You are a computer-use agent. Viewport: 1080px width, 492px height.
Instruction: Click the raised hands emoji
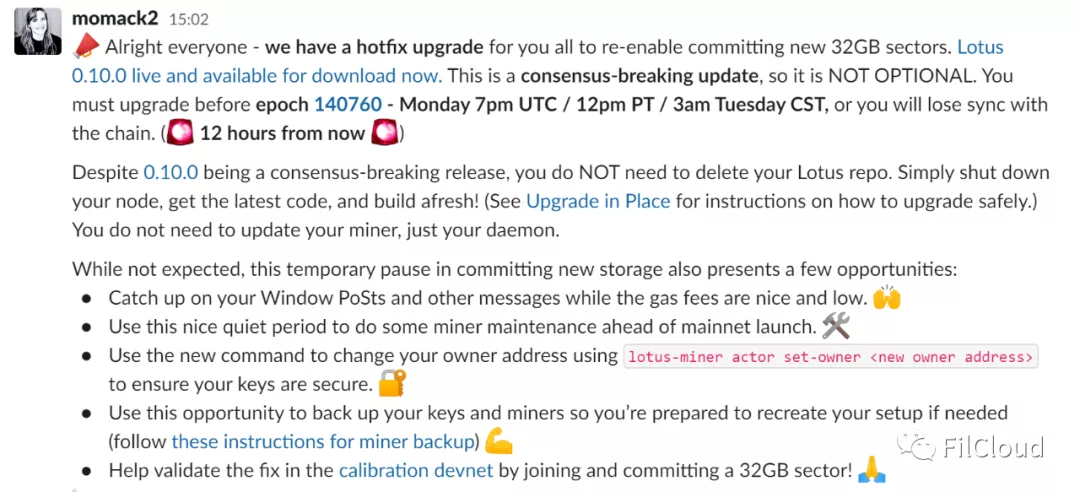click(x=887, y=298)
